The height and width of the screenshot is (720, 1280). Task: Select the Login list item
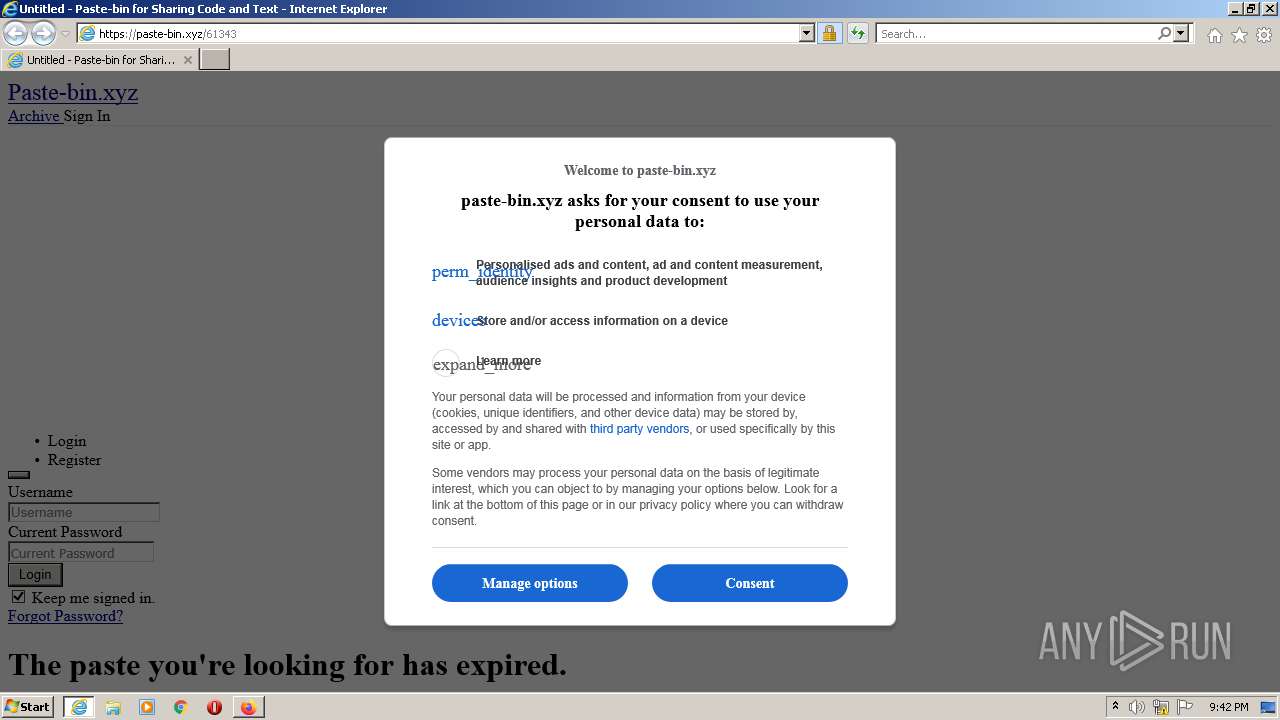point(67,441)
